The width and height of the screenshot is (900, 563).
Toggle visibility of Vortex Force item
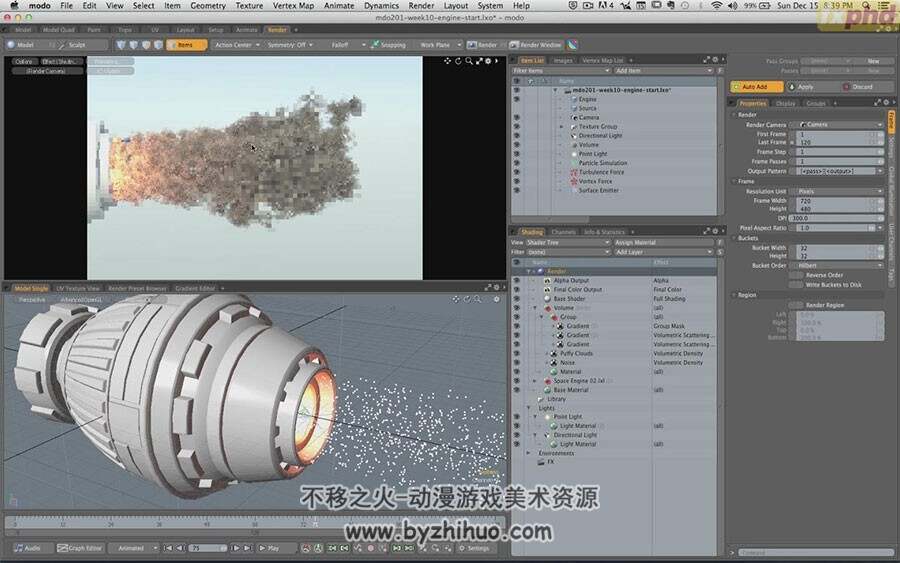tap(517, 181)
